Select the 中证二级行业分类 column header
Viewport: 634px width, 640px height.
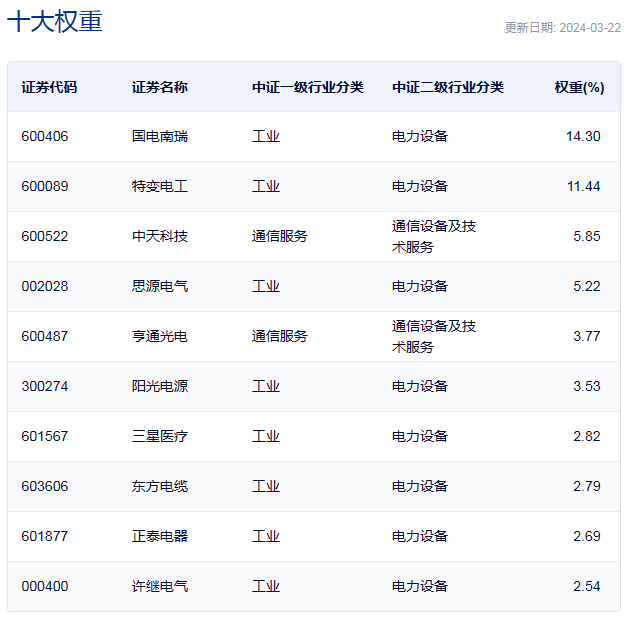[x=448, y=87]
